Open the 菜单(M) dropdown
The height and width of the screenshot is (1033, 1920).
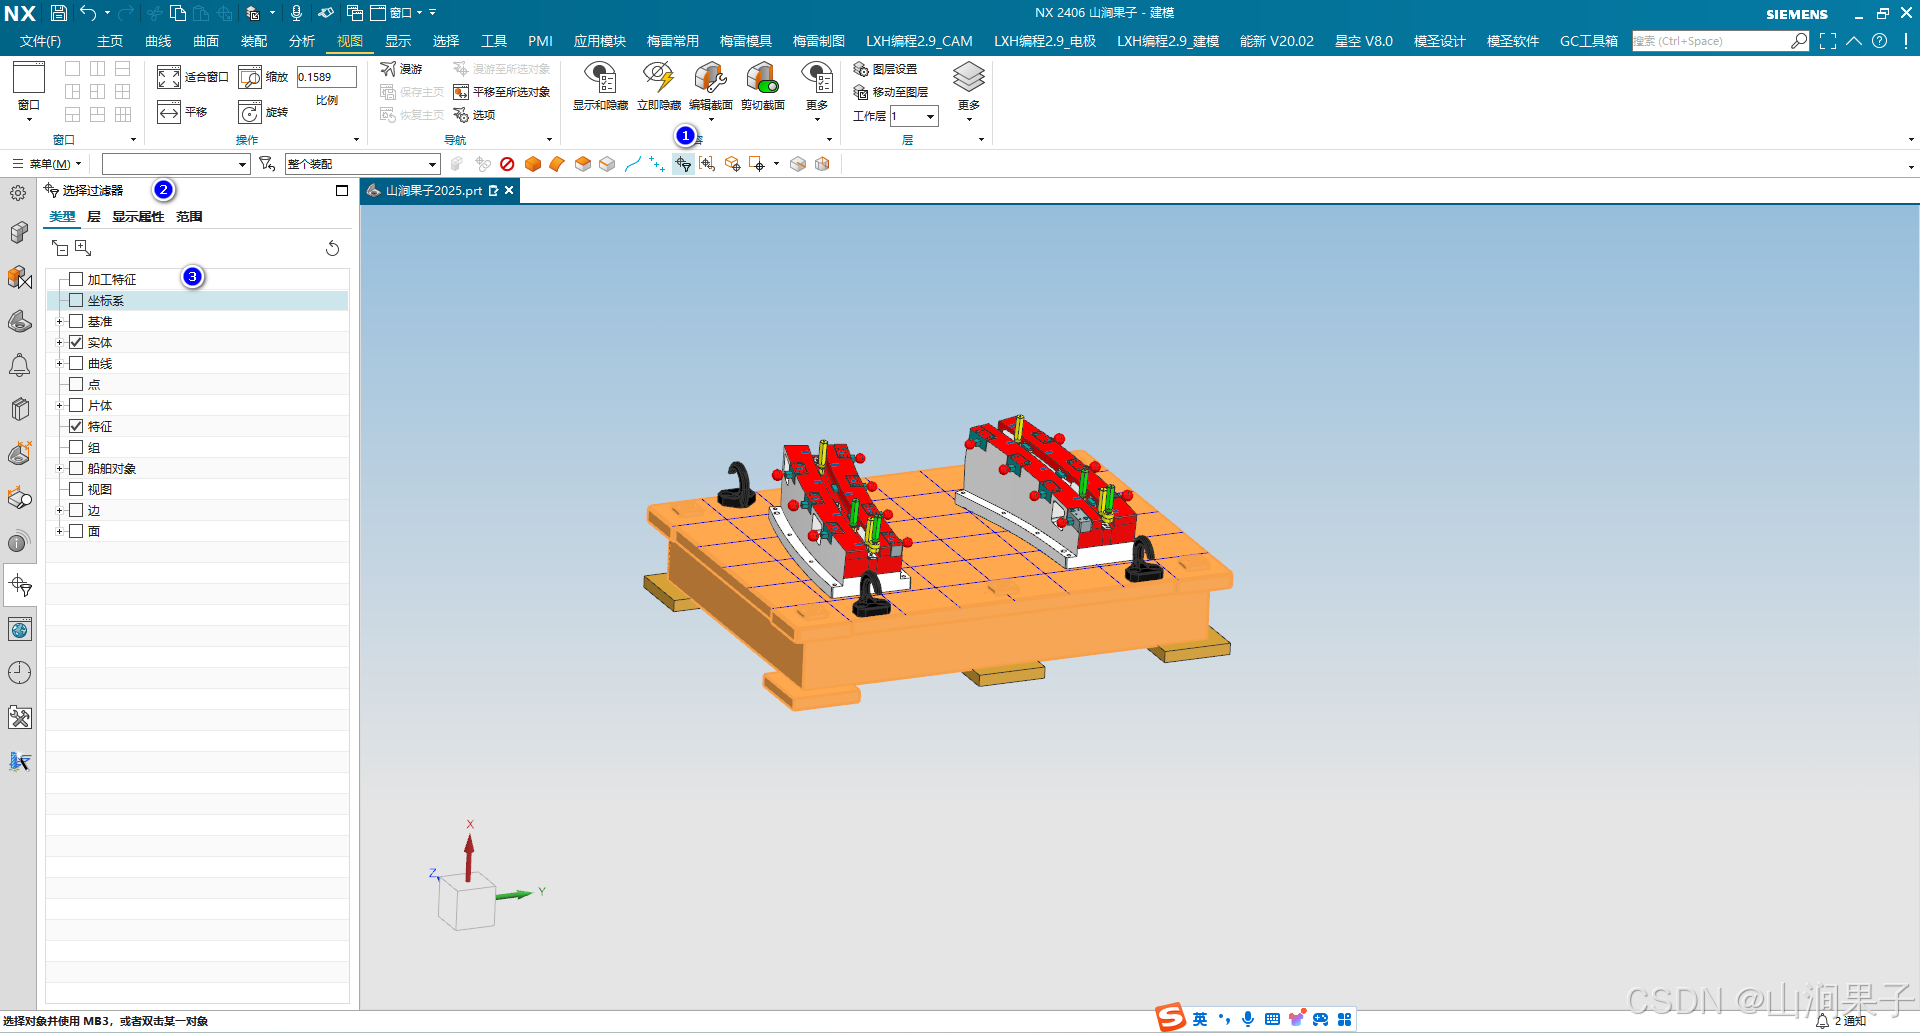coord(47,164)
